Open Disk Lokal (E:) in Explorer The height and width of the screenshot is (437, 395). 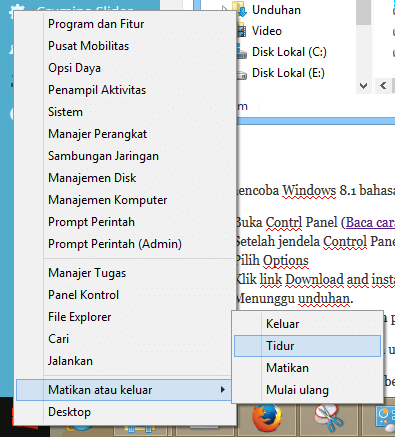point(288,73)
